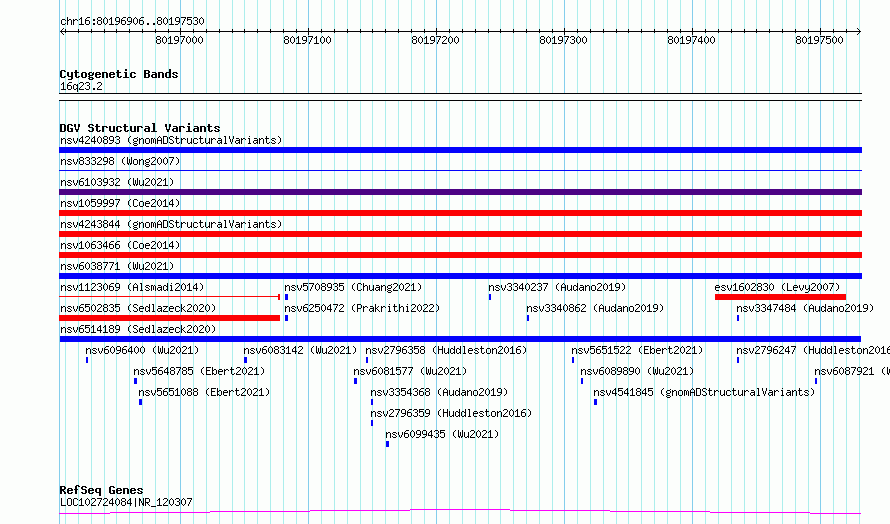Open variant nsv833298 (Wong2007) label
Screen dimensions: 890x524
point(120,161)
